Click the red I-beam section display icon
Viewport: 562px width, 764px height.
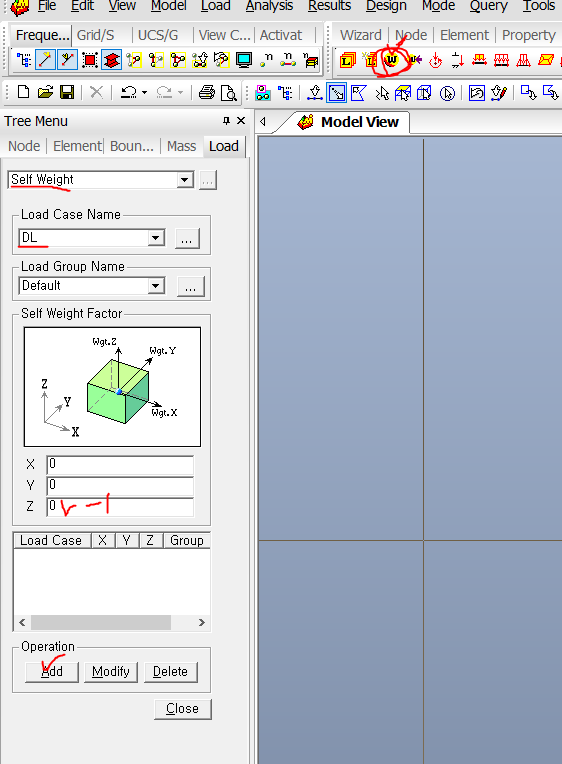click(112, 60)
